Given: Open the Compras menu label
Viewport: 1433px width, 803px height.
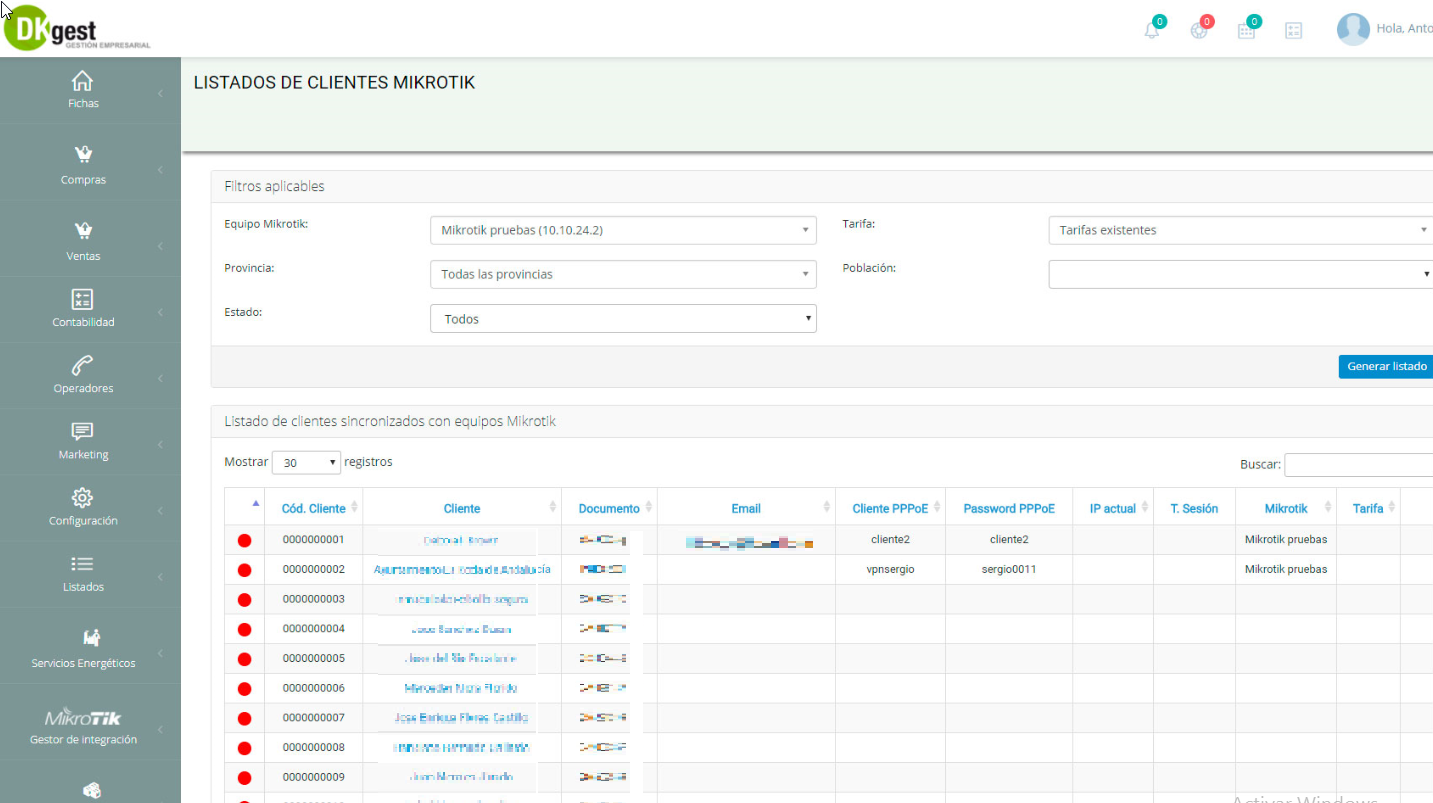Looking at the screenshot, I should tap(83, 180).
